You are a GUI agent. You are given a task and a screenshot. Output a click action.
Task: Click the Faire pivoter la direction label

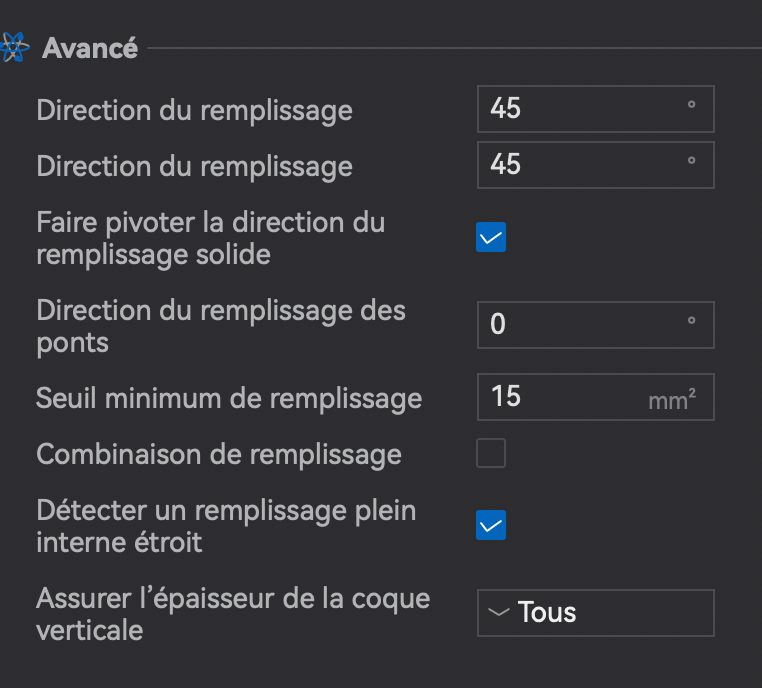pyautogui.click(x=211, y=238)
